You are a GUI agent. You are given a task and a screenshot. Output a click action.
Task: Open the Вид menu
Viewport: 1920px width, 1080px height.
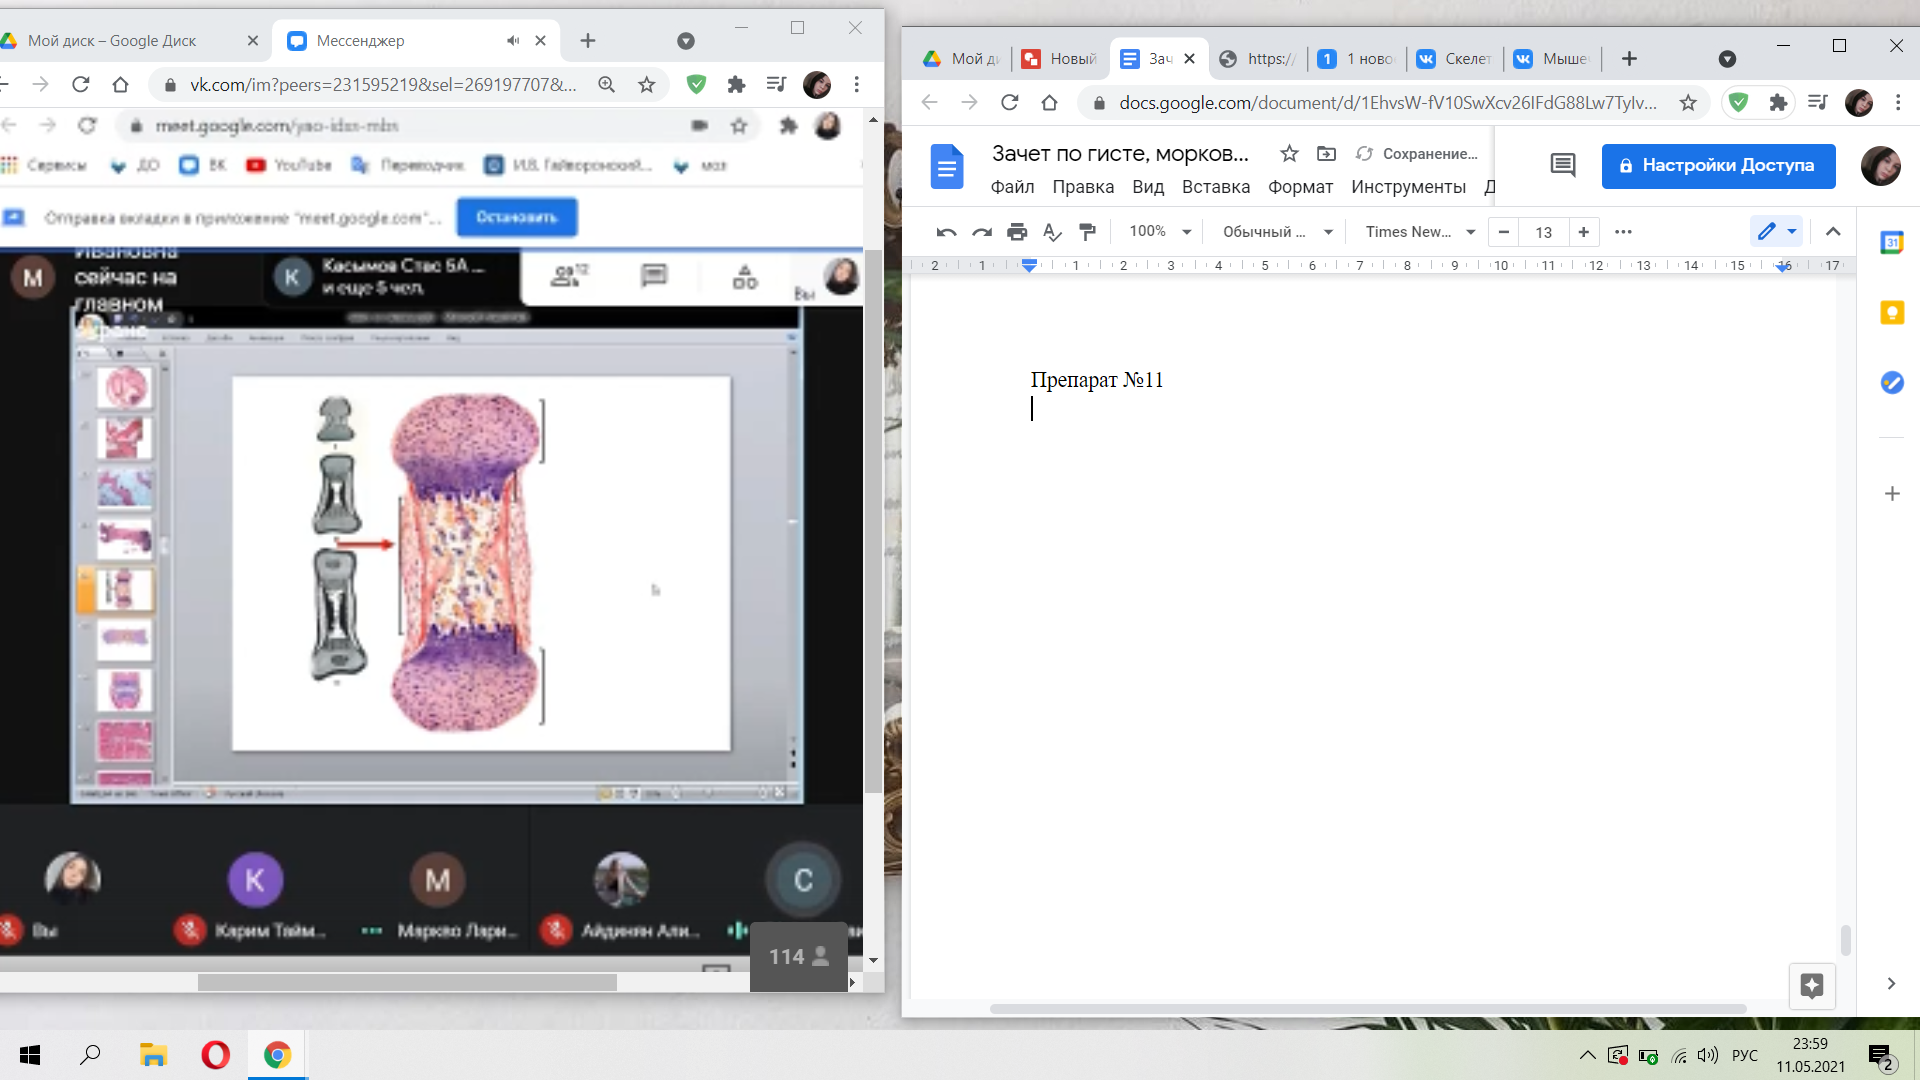coord(1148,187)
